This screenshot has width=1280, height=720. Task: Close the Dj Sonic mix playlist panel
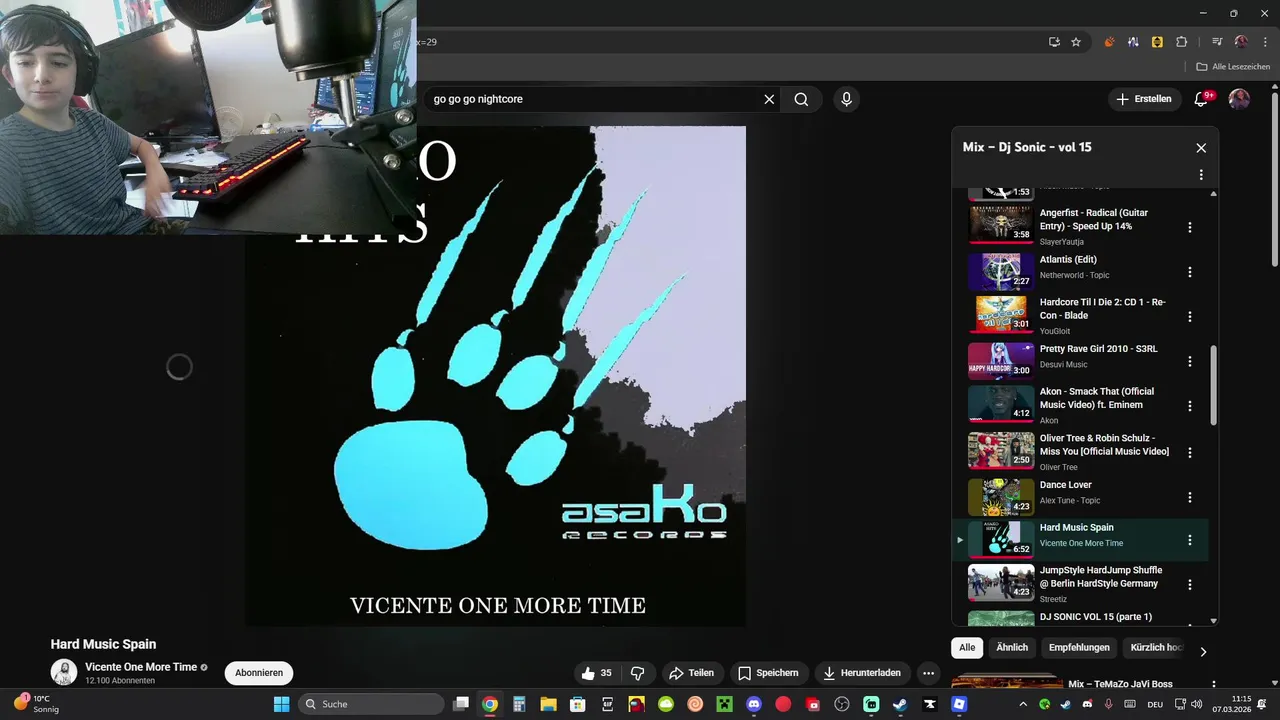(x=1201, y=147)
